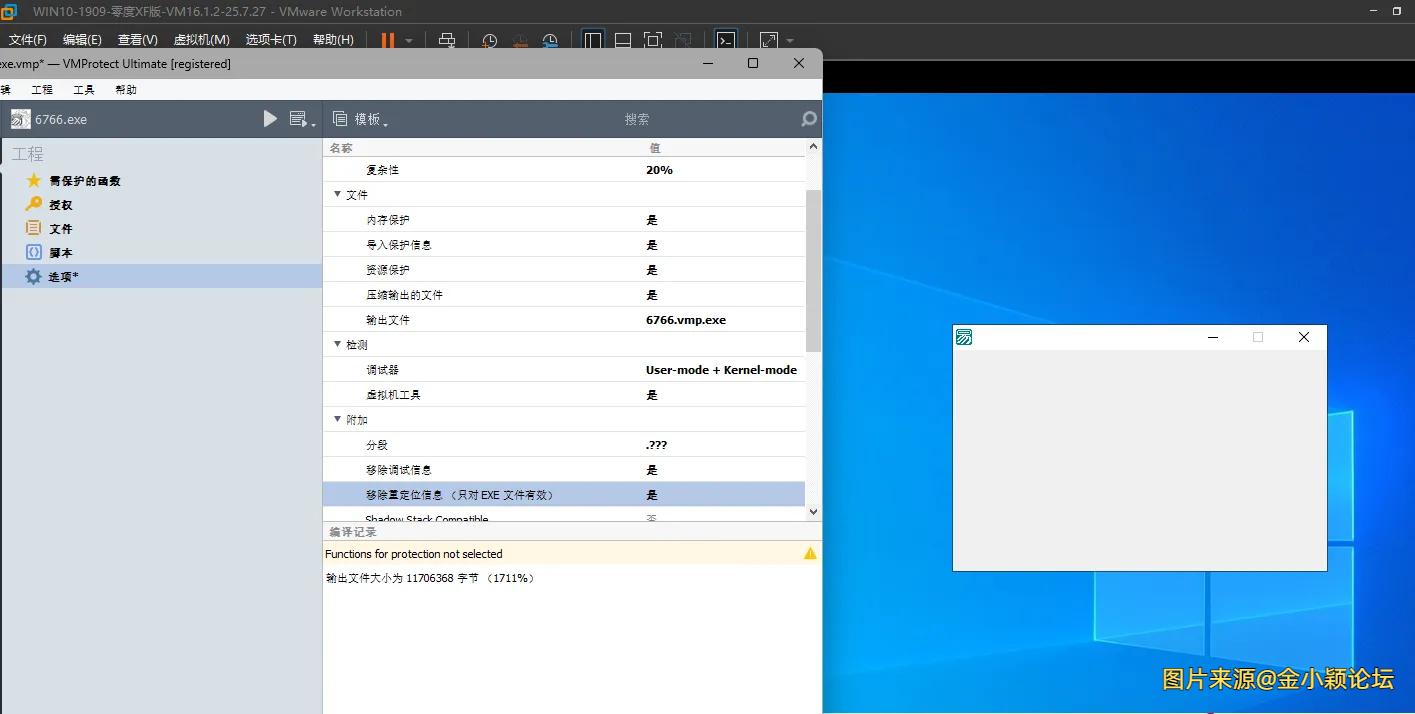Toggle the 移除调试信息 setting
1415x714 pixels.
click(651, 469)
